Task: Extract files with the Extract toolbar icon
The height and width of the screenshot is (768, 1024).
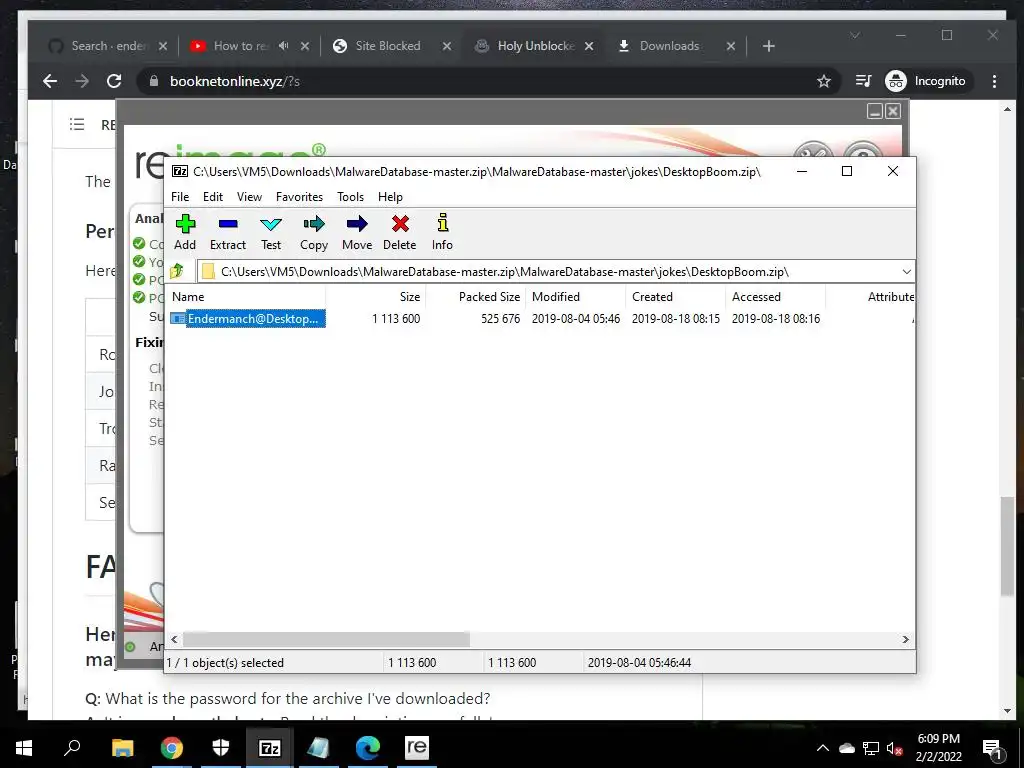Action: [x=228, y=232]
